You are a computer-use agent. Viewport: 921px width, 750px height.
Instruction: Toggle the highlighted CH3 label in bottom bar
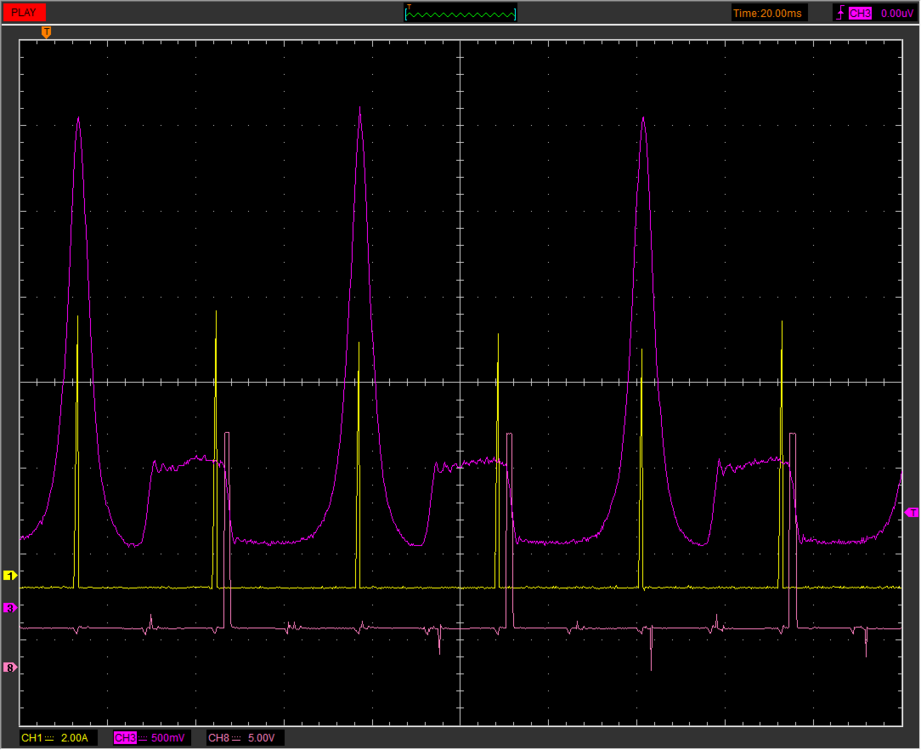[125, 738]
